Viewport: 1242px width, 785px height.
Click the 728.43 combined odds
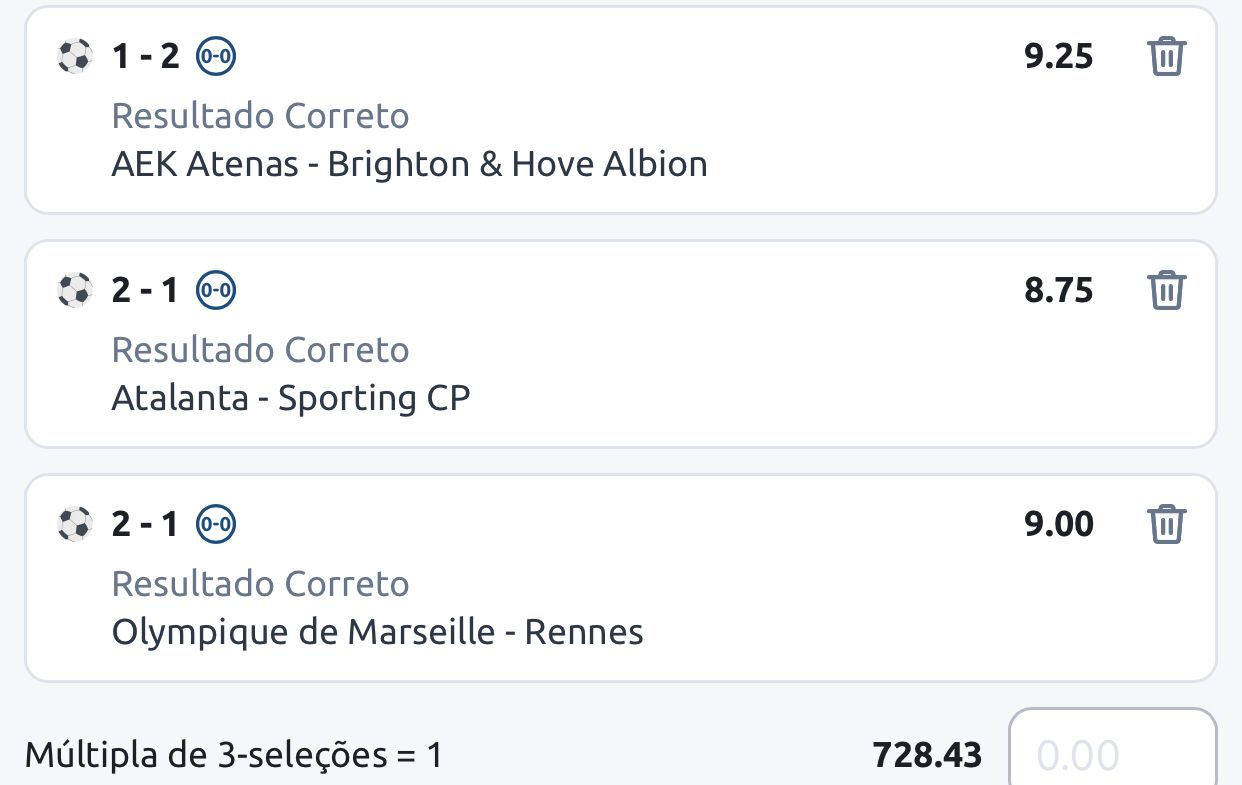[927, 755]
